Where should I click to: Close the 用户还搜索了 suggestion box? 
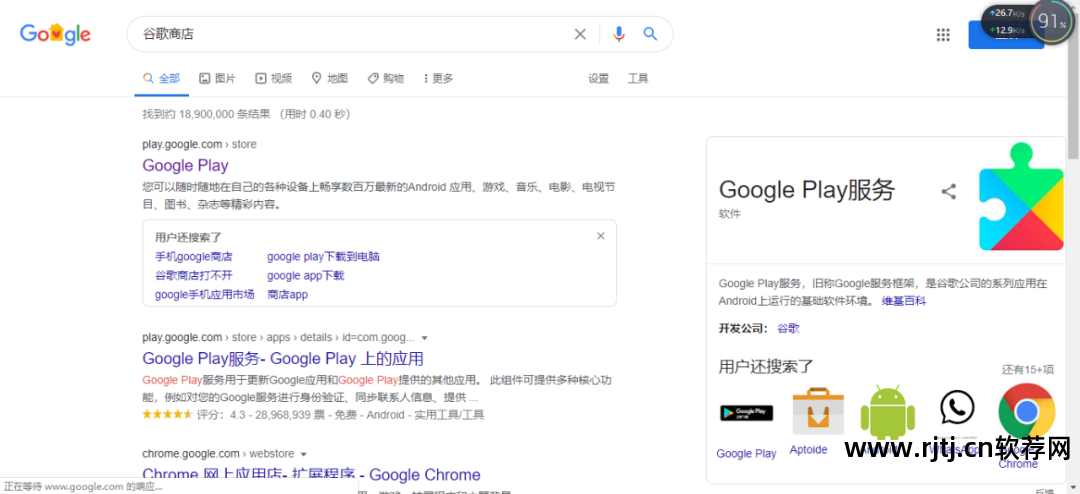(x=601, y=236)
